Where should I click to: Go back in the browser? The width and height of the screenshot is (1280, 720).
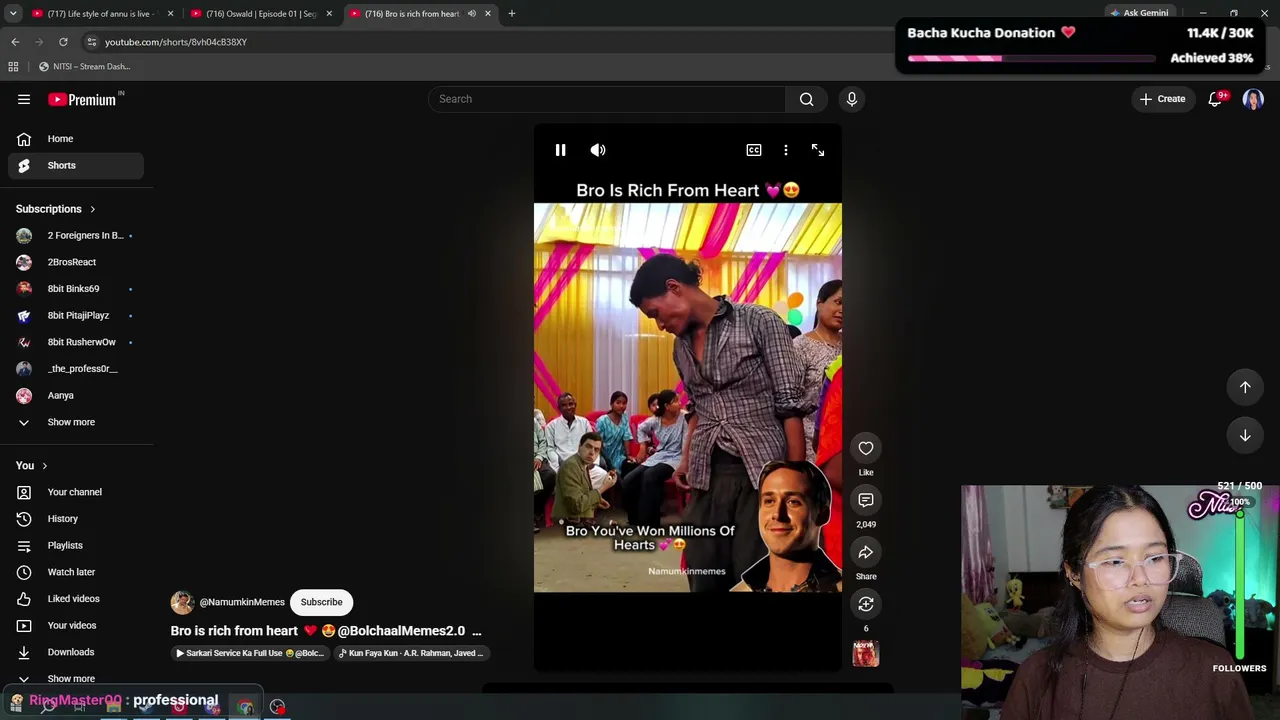(x=15, y=42)
